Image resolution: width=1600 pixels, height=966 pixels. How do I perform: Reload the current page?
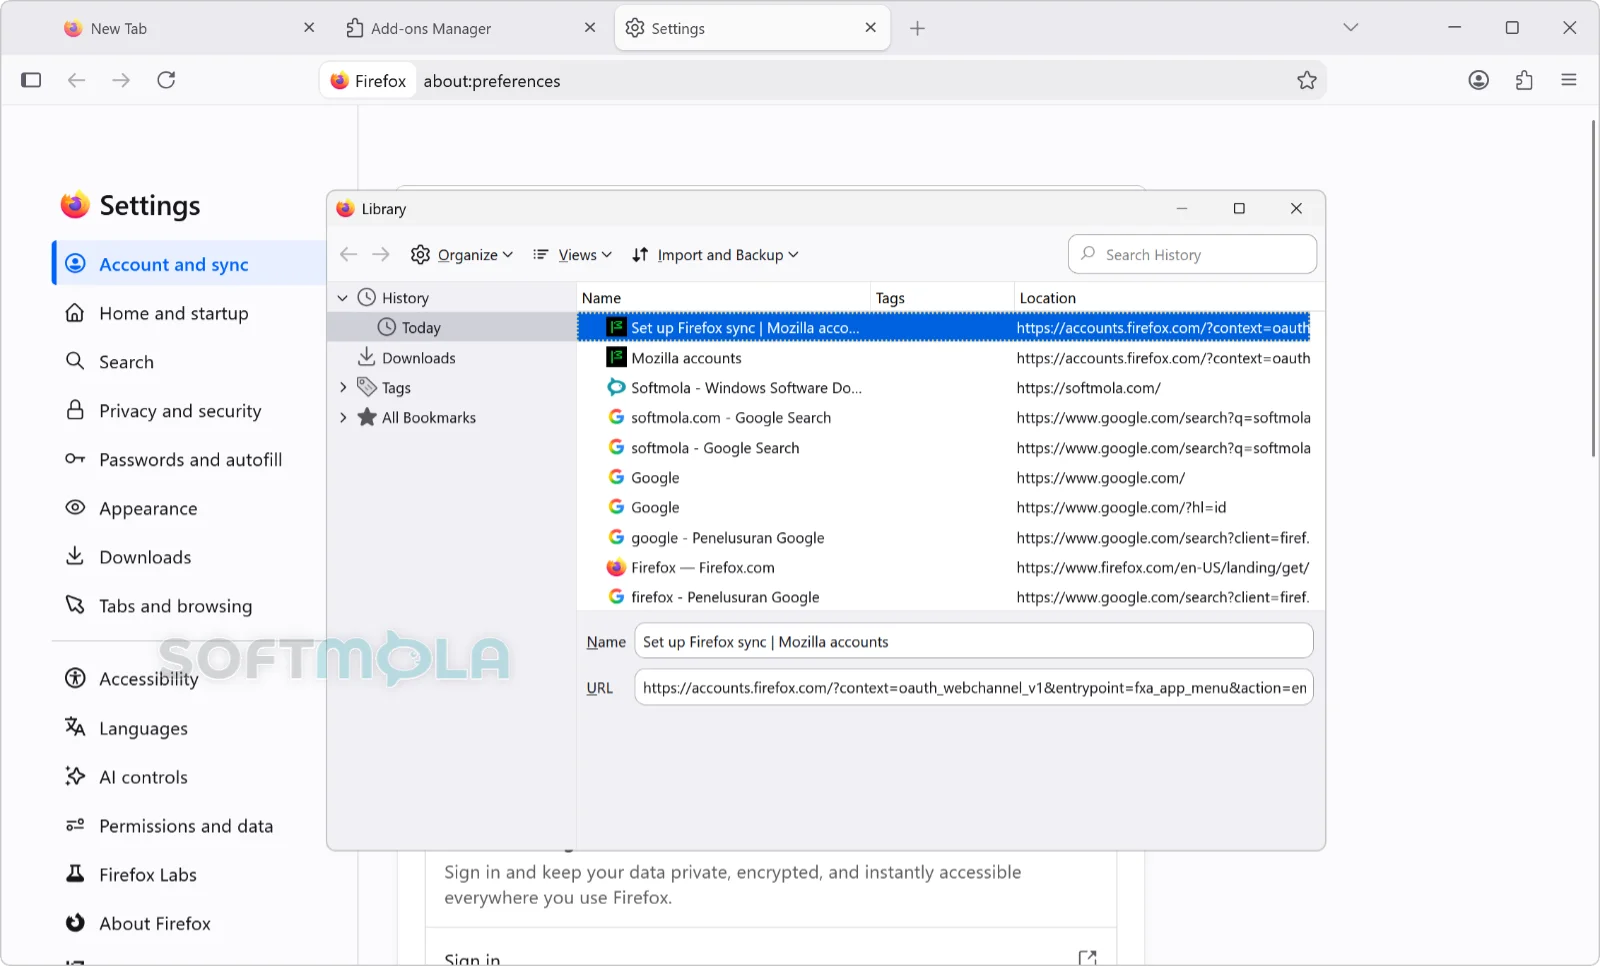point(166,80)
